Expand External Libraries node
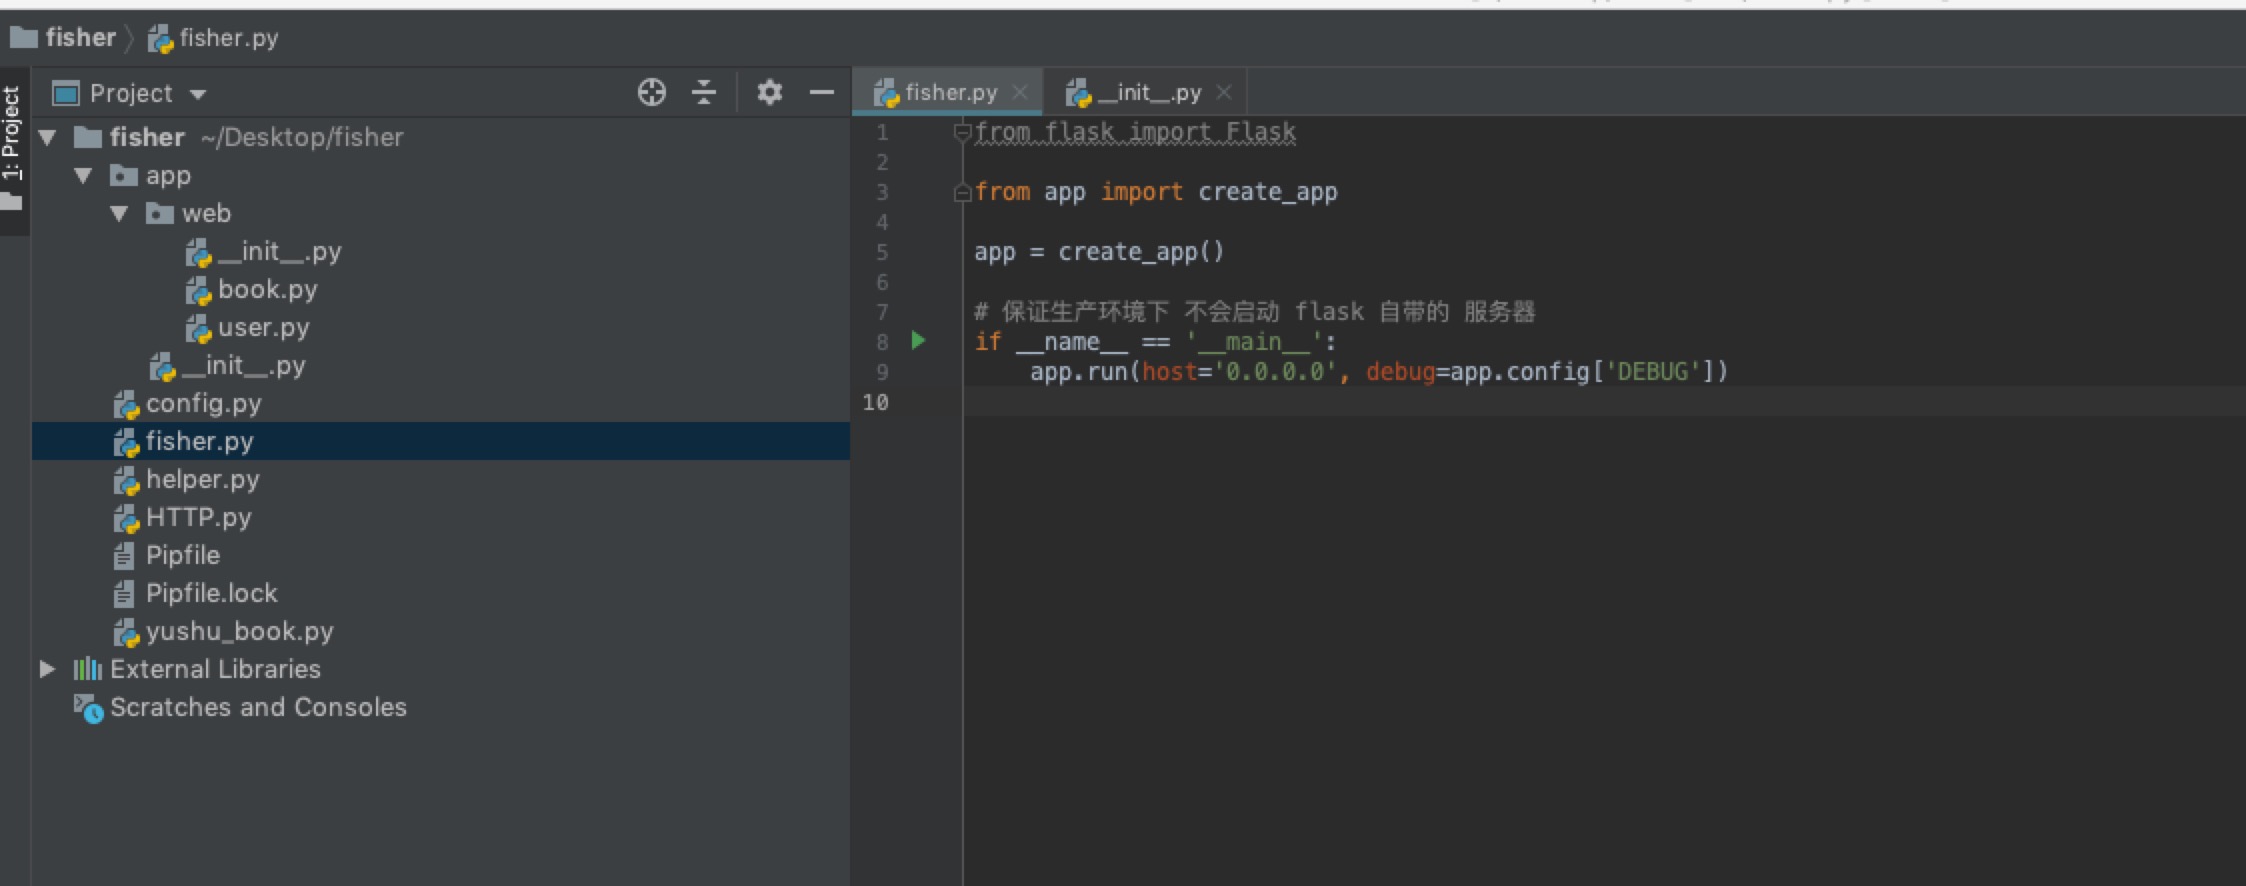Viewport: 2246px width, 886px height. point(47,669)
